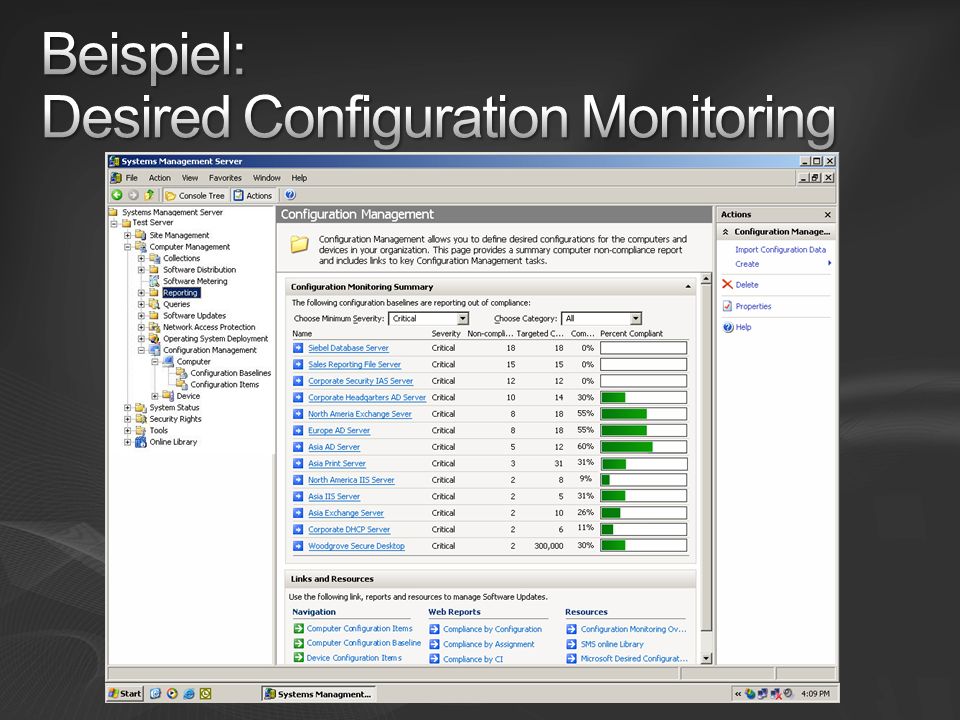This screenshot has width=960, height=720.
Task: Open the Sales Reporting File Server link
Action: point(354,364)
